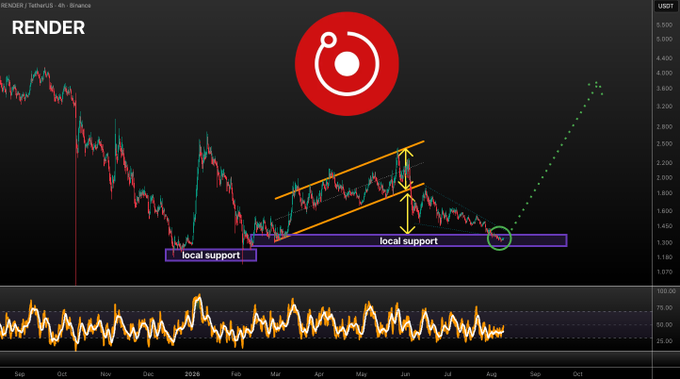The width and height of the screenshot is (680, 379).
Task: Click the 1.450 price axis value
Action: (x=664, y=226)
